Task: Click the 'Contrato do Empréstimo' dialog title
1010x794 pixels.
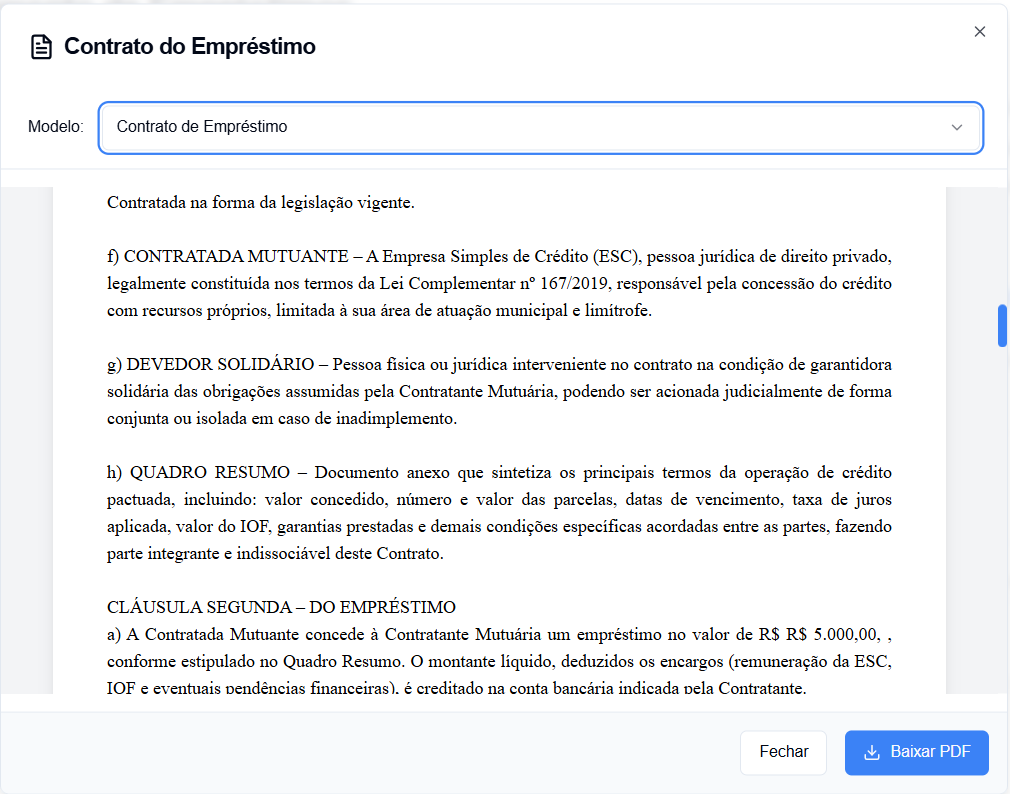Action: (190, 46)
